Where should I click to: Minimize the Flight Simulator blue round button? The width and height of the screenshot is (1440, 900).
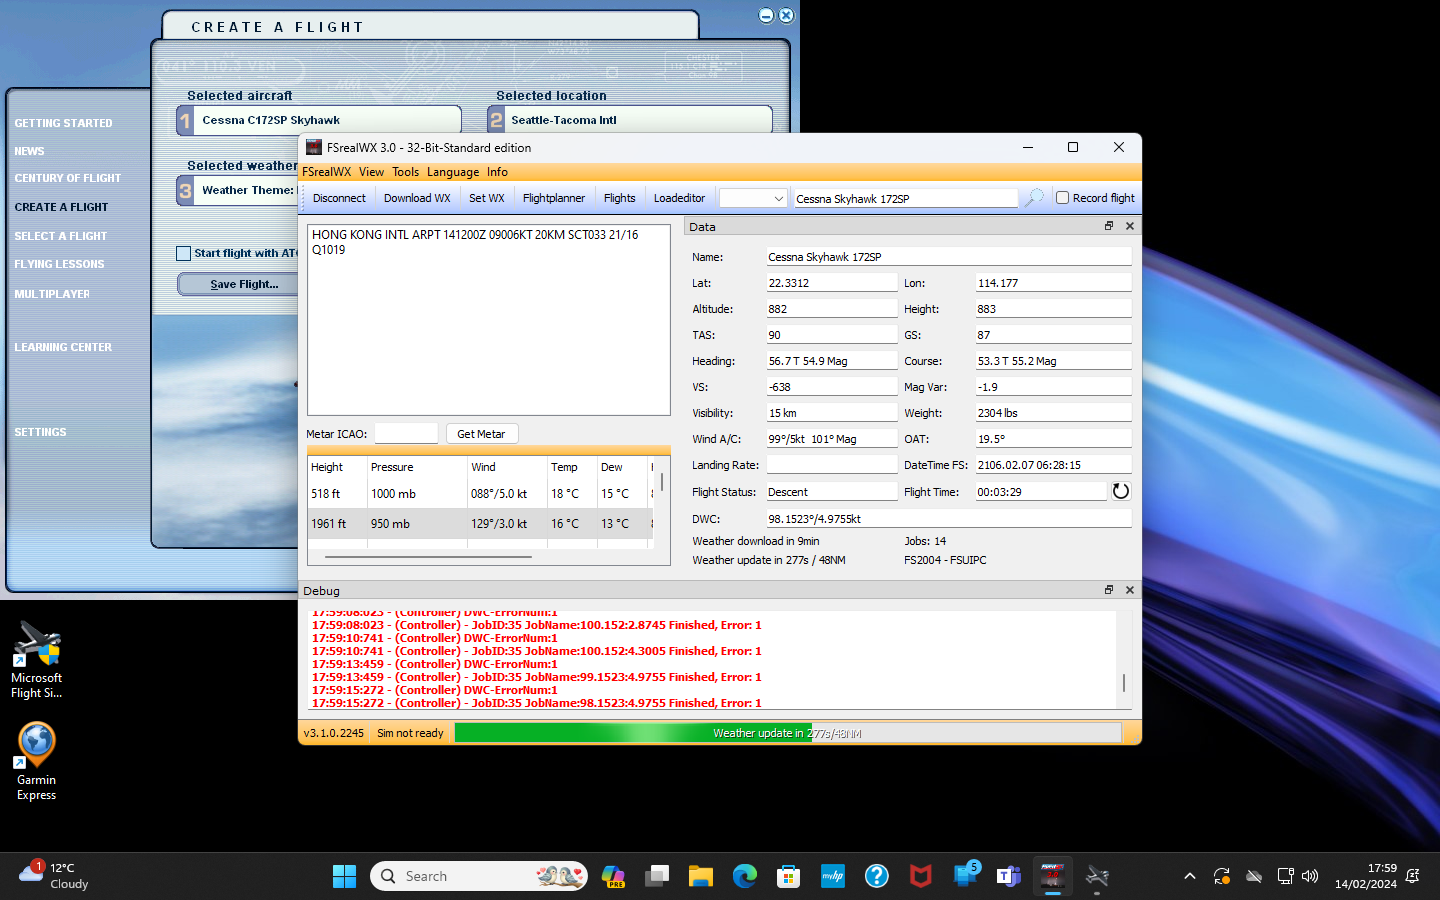[x=766, y=15]
